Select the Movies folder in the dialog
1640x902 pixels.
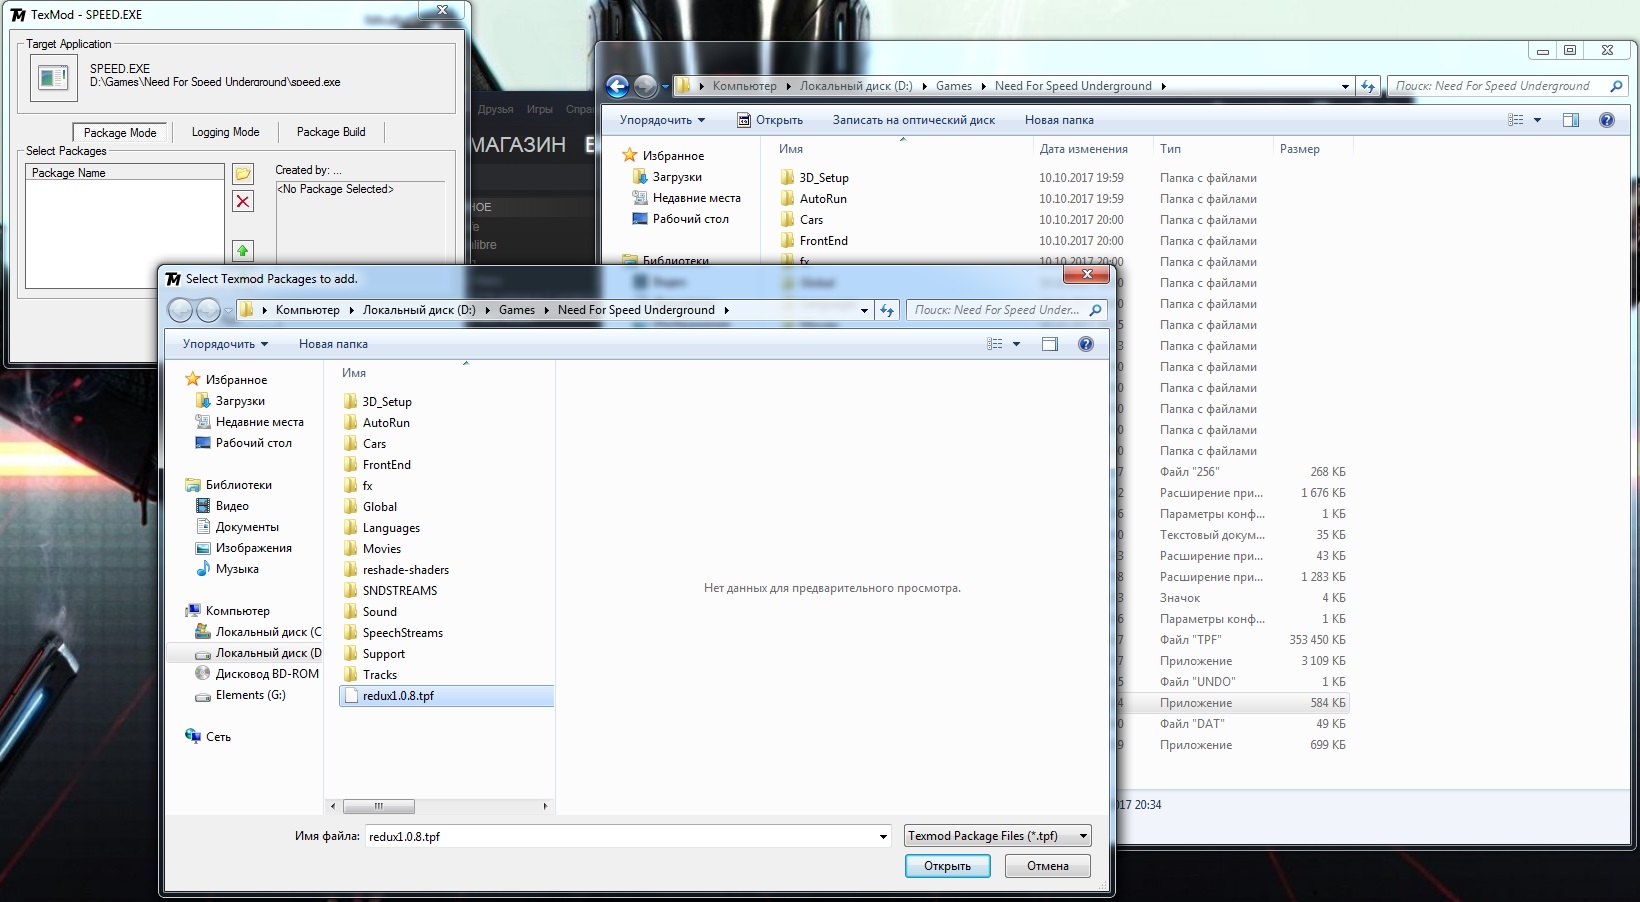tap(382, 549)
